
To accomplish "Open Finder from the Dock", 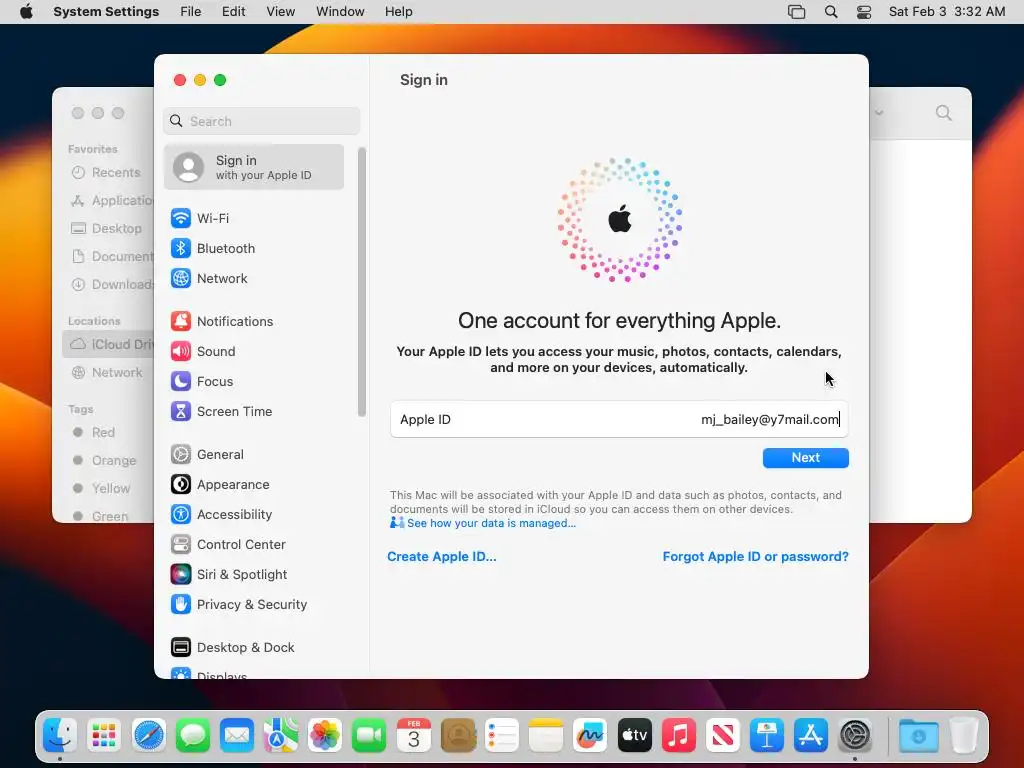I will pos(60,736).
